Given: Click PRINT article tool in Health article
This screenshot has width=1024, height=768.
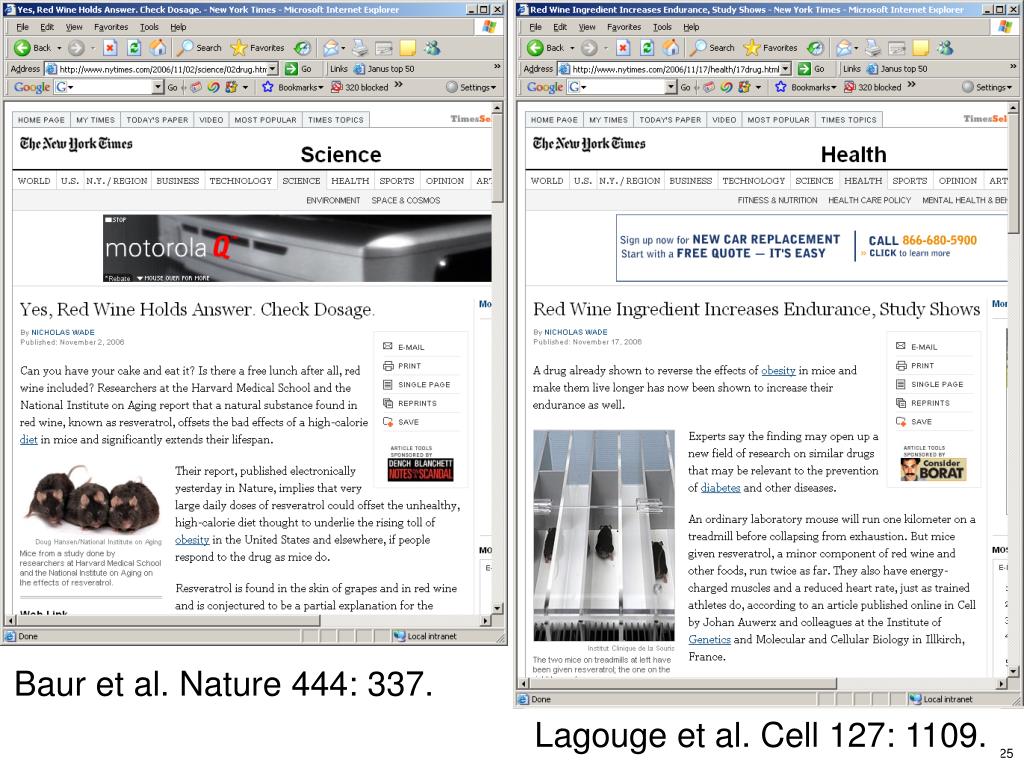Looking at the screenshot, I should [915, 366].
